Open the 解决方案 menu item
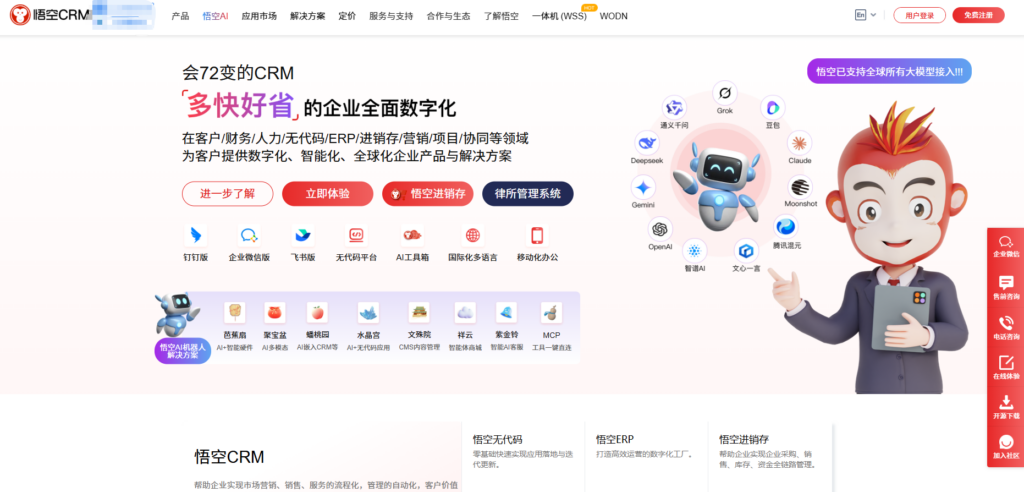This screenshot has height=492, width=1024. pos(307,16)
